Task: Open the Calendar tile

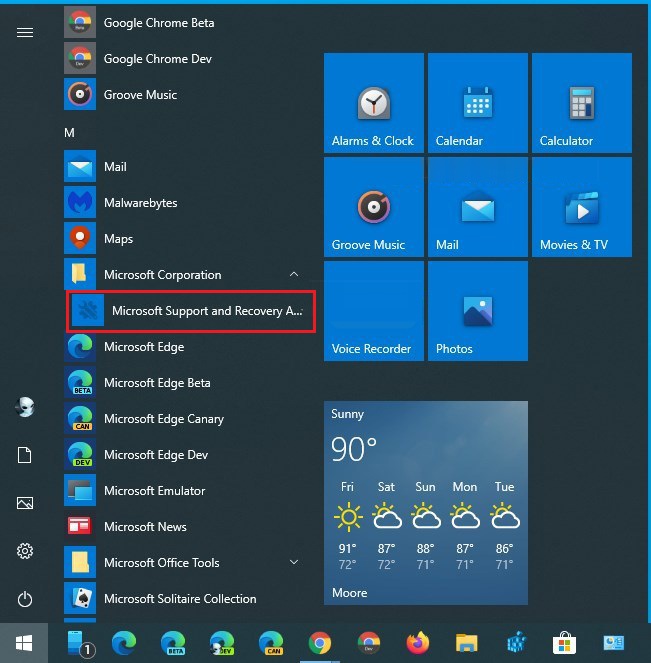Action: tap(478, 103)
